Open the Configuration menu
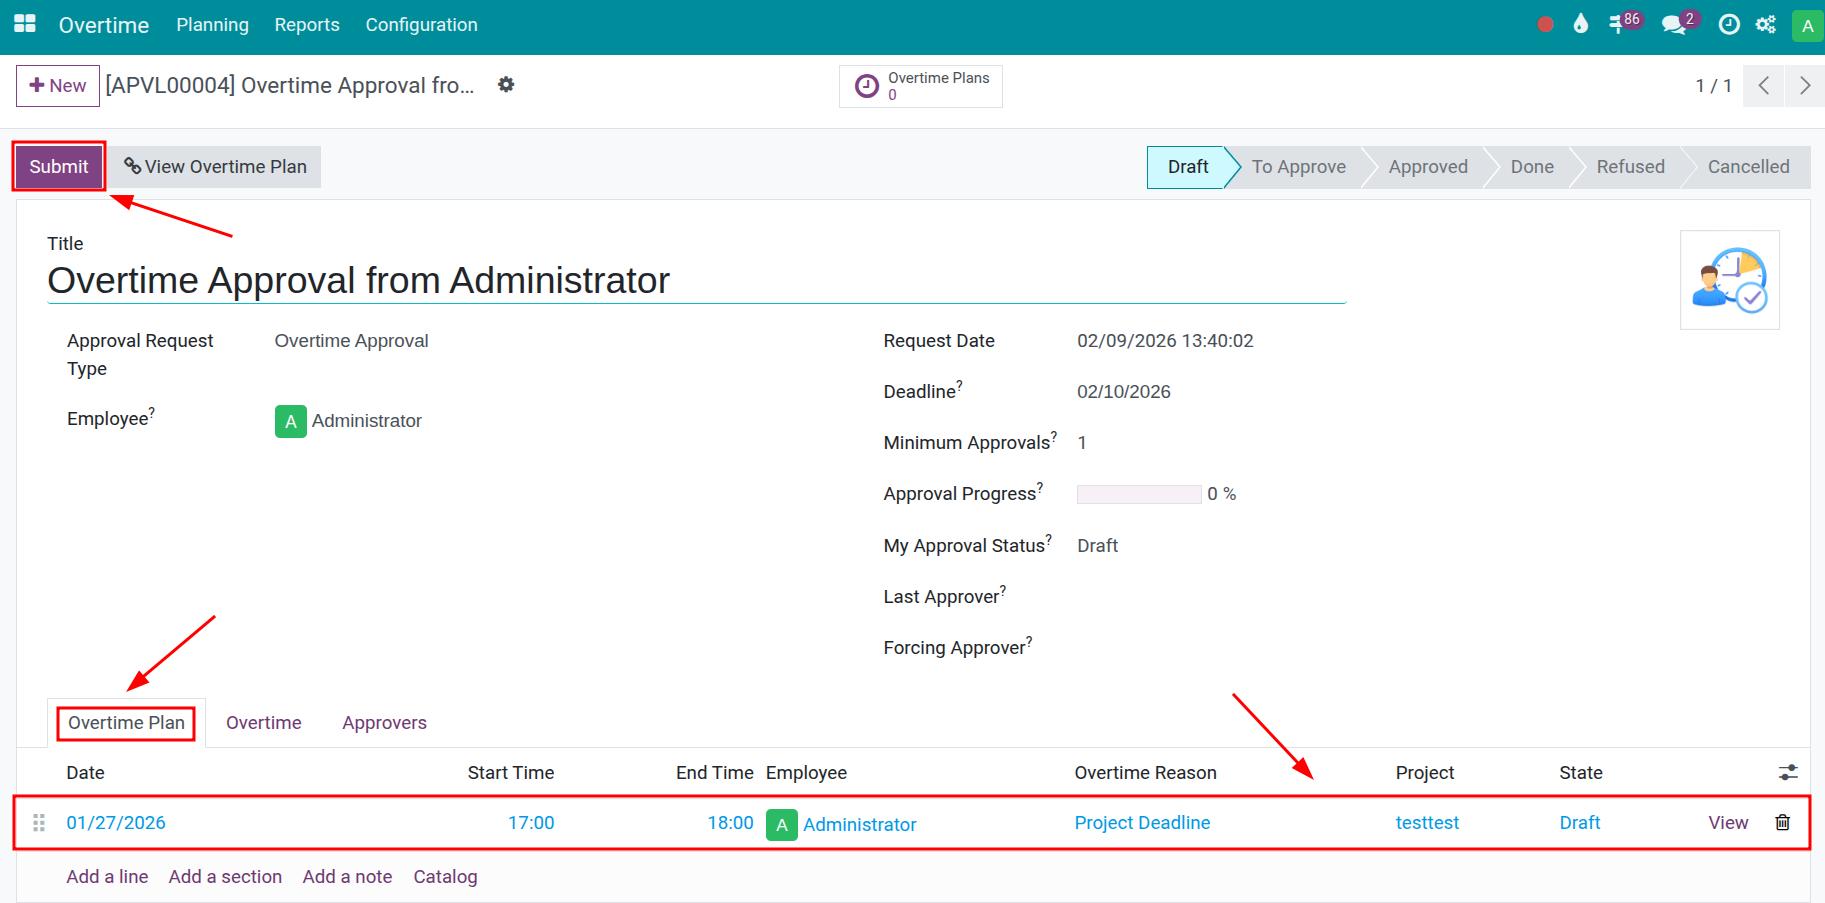The image size is (1825, 903). (421, 25)
